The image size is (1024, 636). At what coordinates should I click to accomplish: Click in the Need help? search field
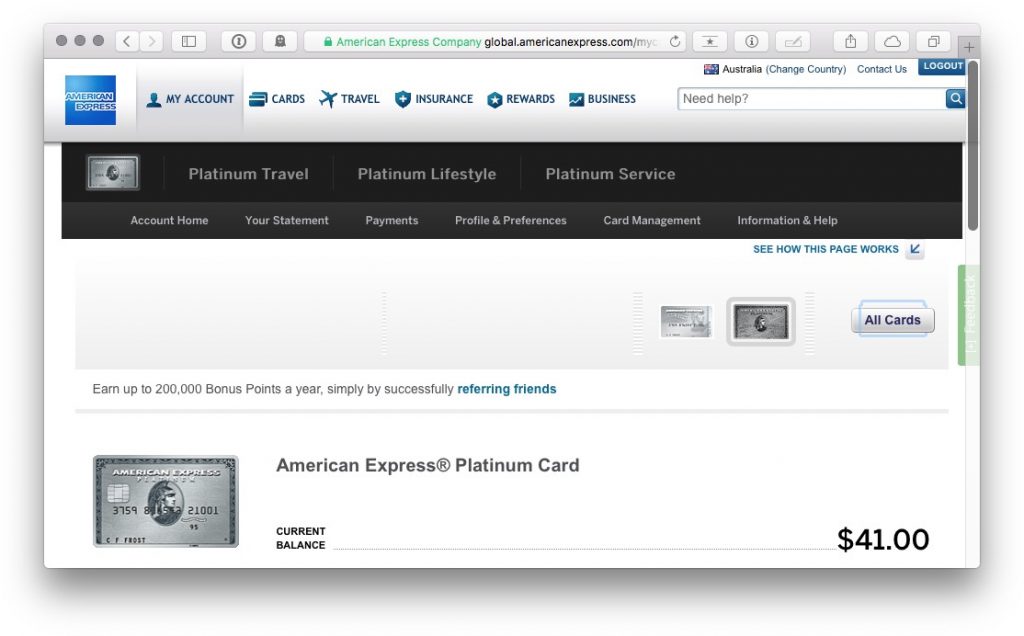[811, 99]
